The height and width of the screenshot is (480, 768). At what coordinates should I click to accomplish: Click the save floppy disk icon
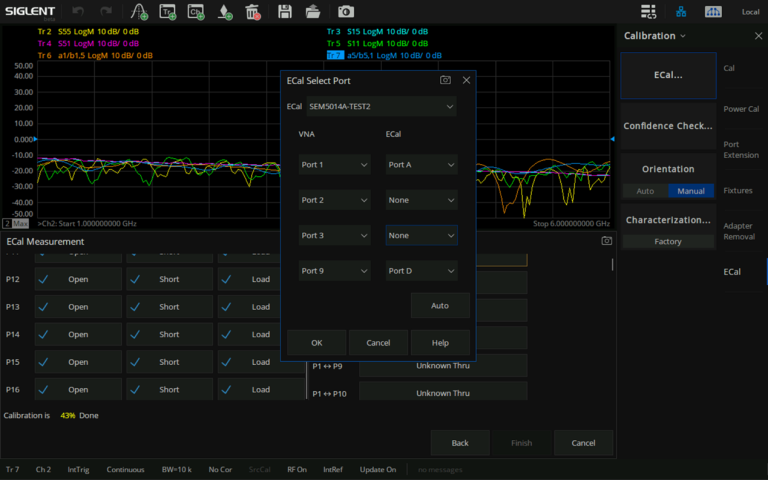coord(285,12)
